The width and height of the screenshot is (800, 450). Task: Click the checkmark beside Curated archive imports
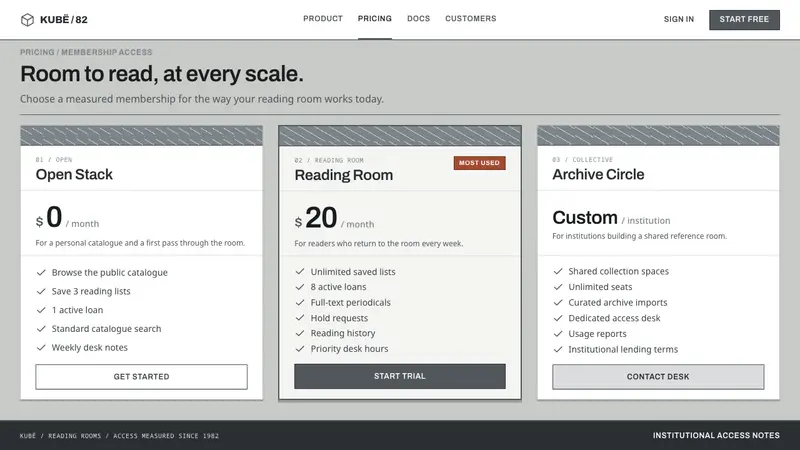(x=558, y=303)
